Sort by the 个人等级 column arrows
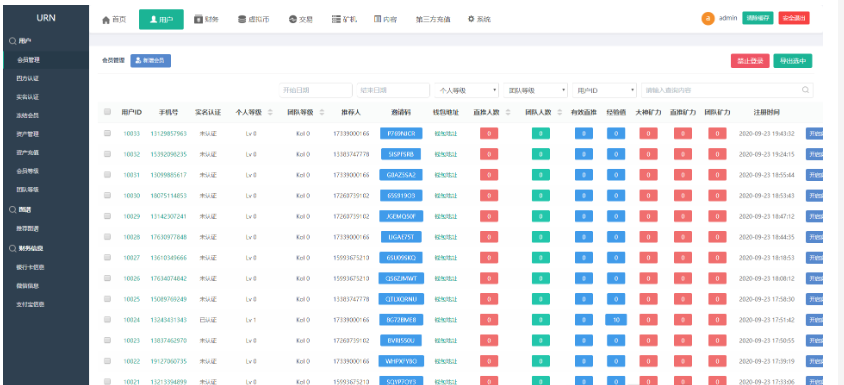 (x=270, y=112)
